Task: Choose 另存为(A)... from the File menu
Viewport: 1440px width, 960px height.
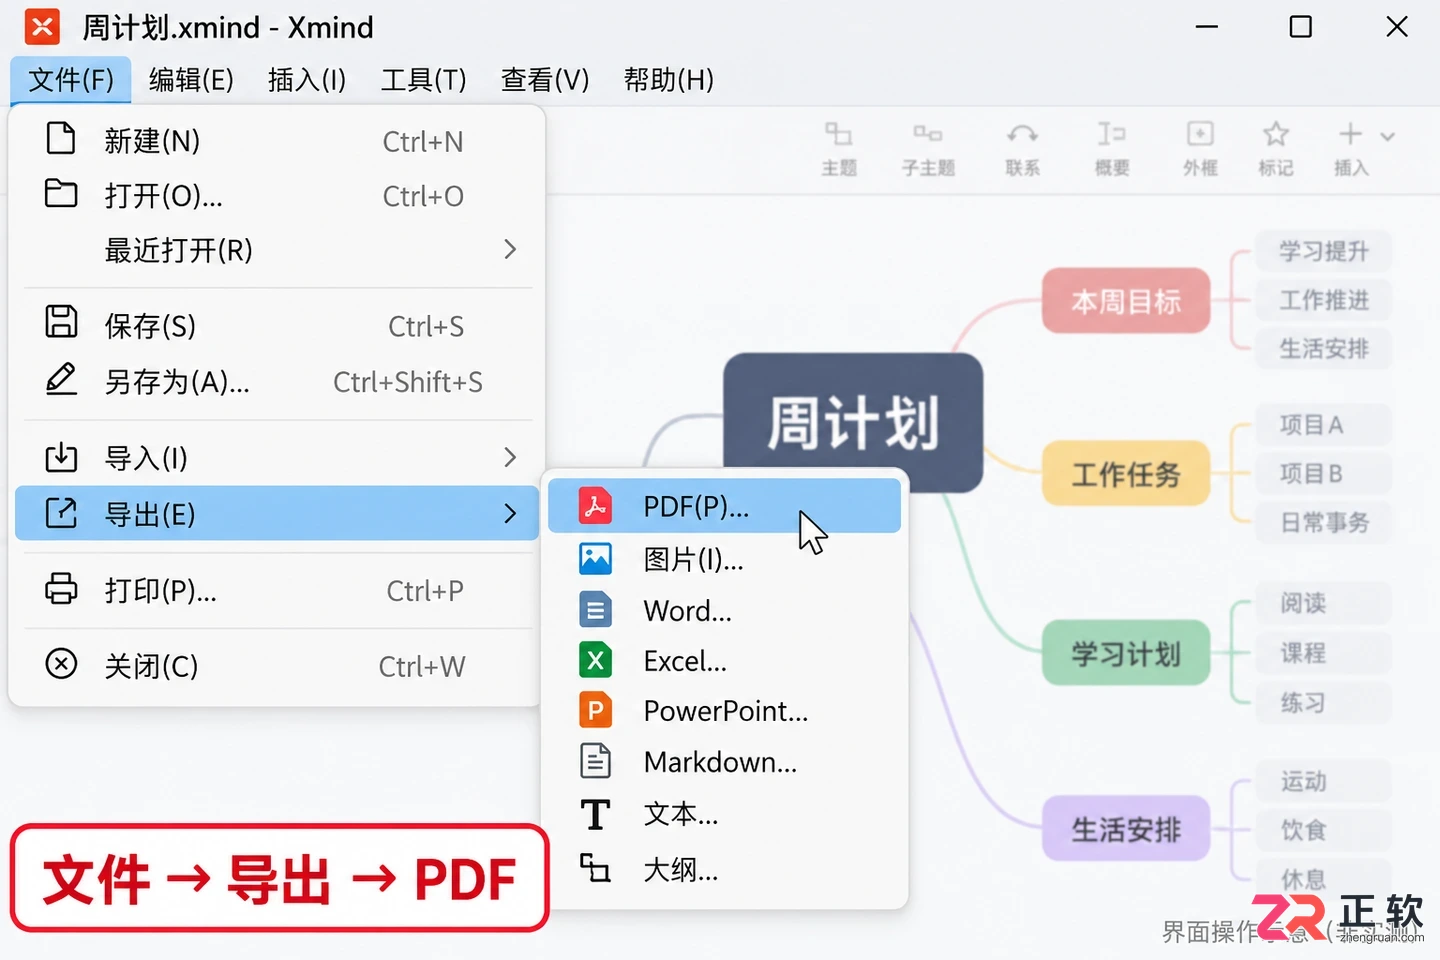Action: point(278,381)
